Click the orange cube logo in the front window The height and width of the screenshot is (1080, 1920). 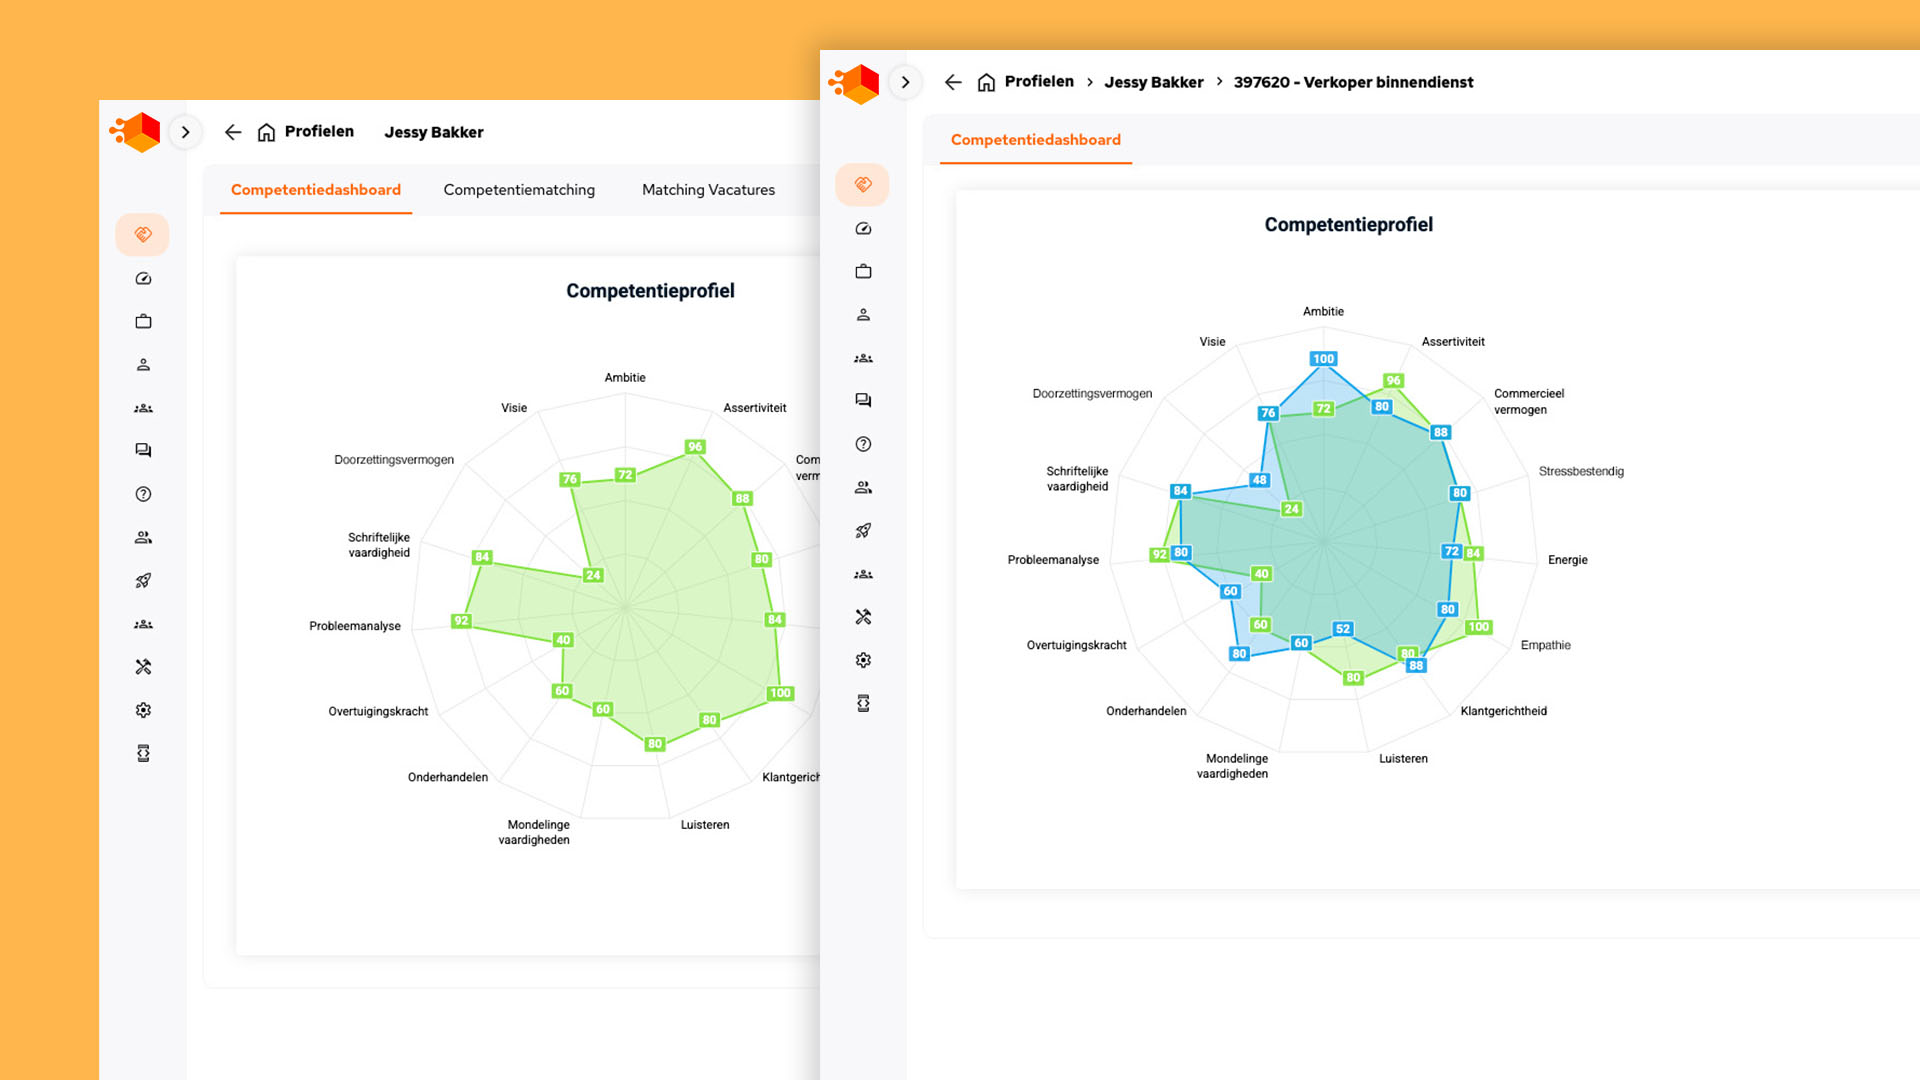856,84
